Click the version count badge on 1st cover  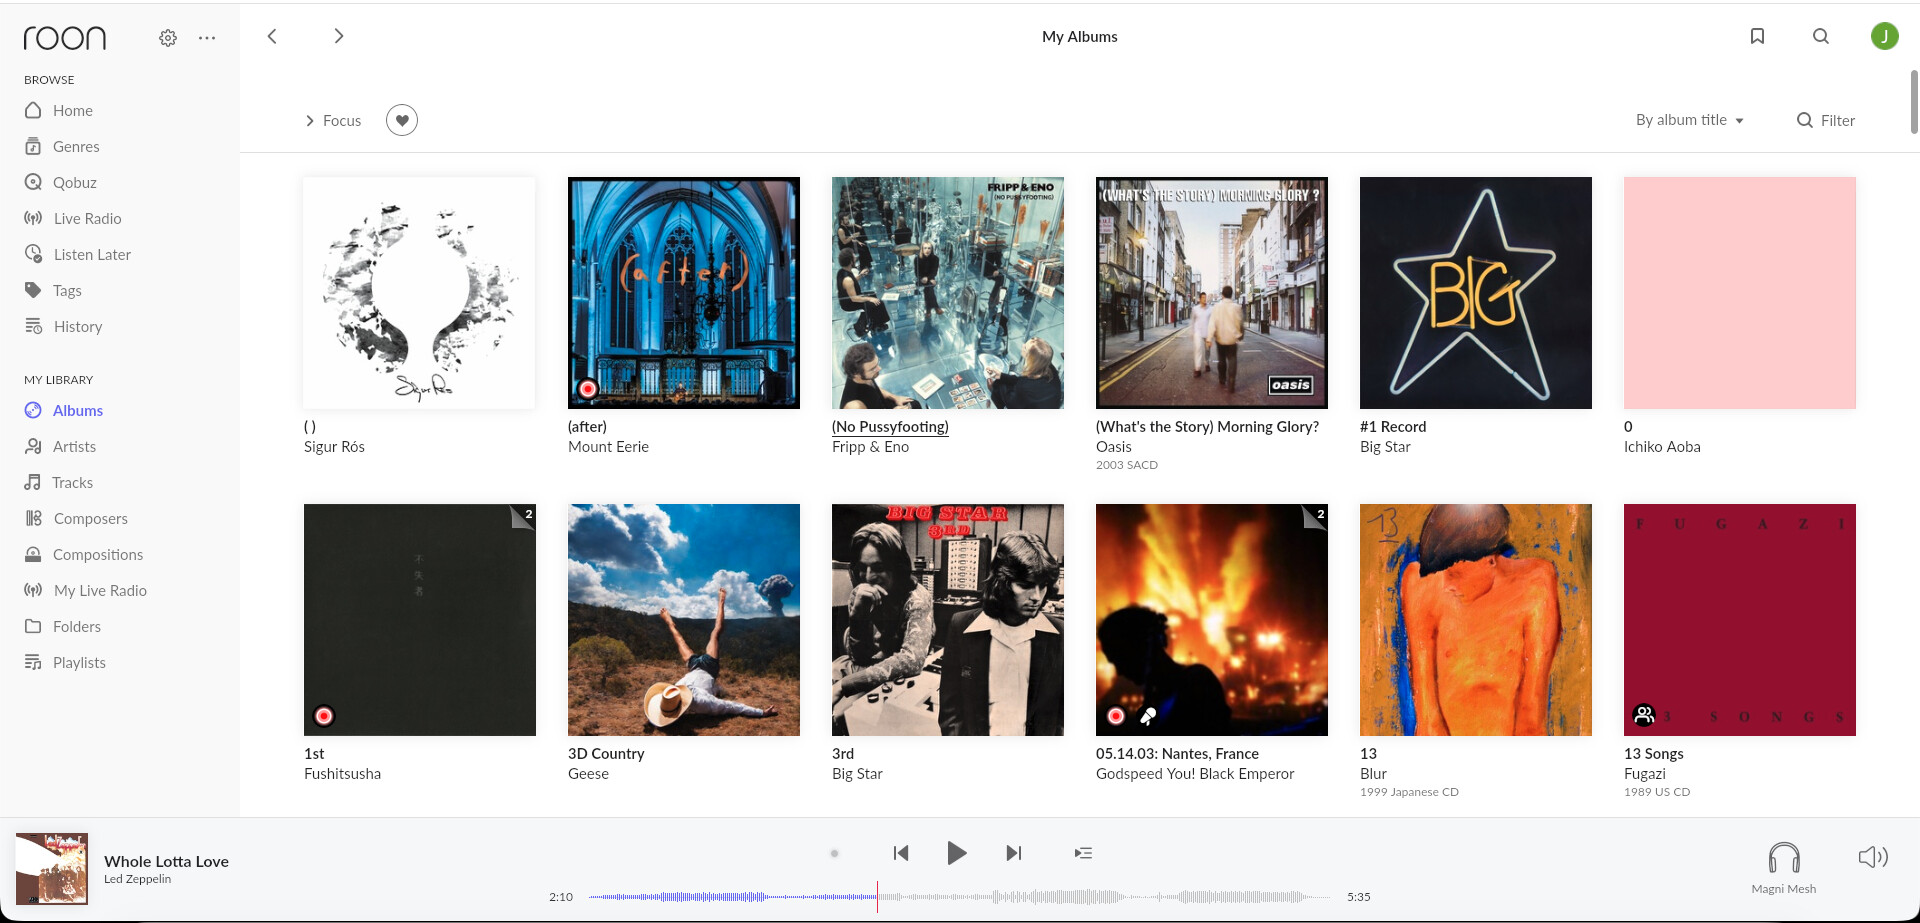523,516
